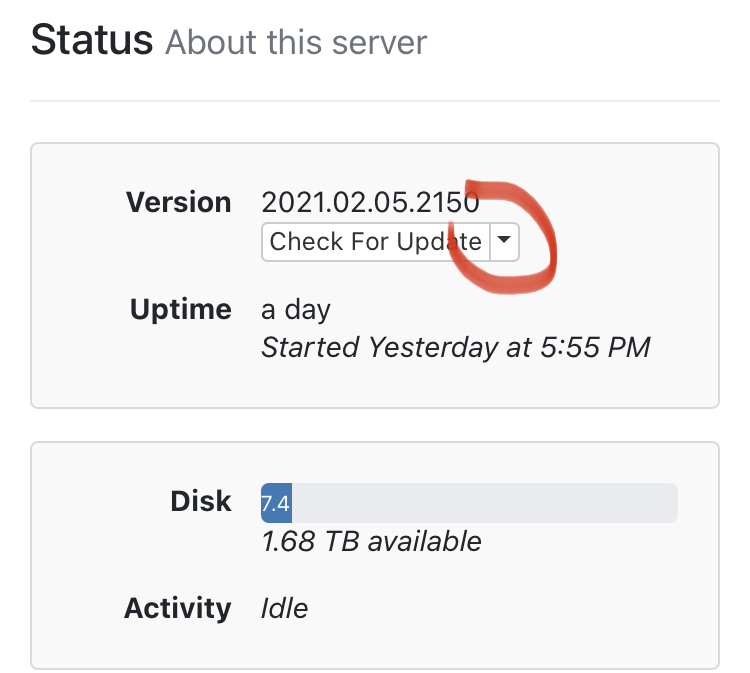
Task: Click the 1.68 TB available text
Action: click(371, 541)
